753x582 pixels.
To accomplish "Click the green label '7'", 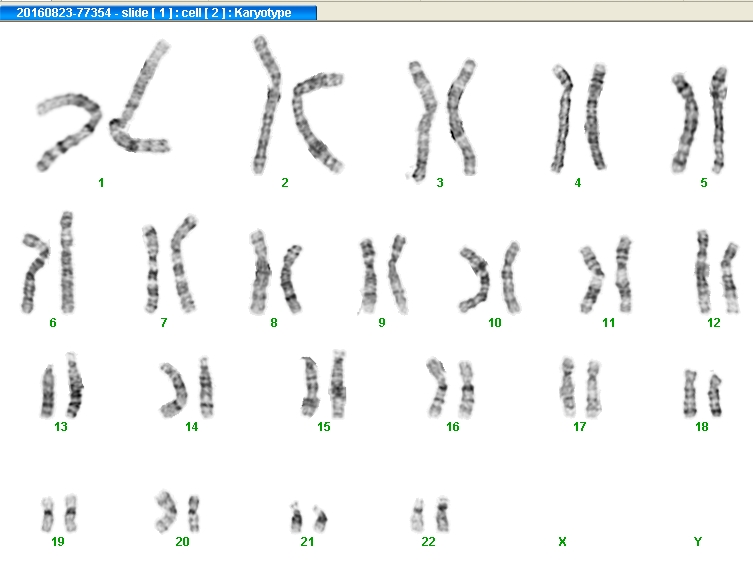I will click(x=164, y=323).
